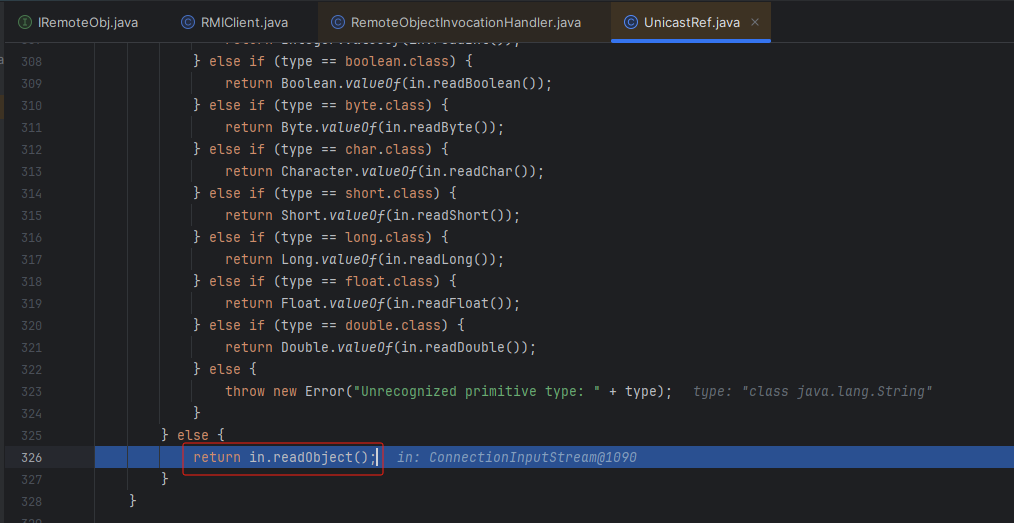Click the interface icon on IRemoteObj.java tab
Screen dimensions: 1014x523
click(25, 22)
